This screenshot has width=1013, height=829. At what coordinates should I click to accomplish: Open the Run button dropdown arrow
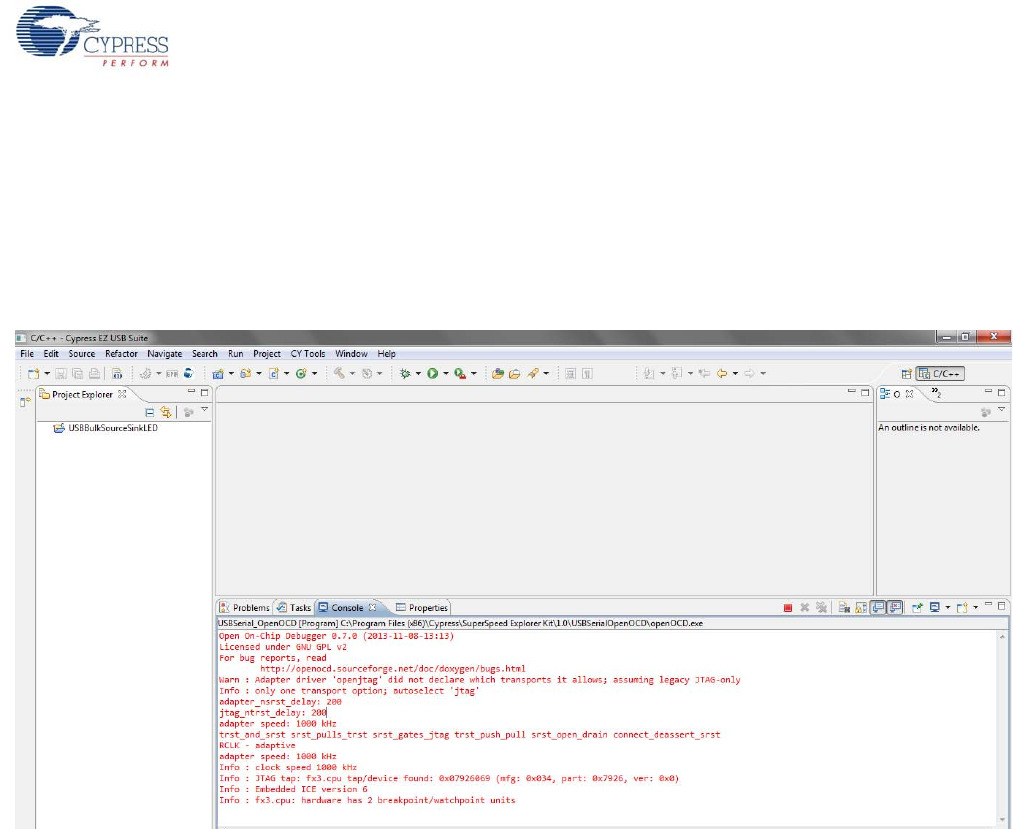point(445,373)
